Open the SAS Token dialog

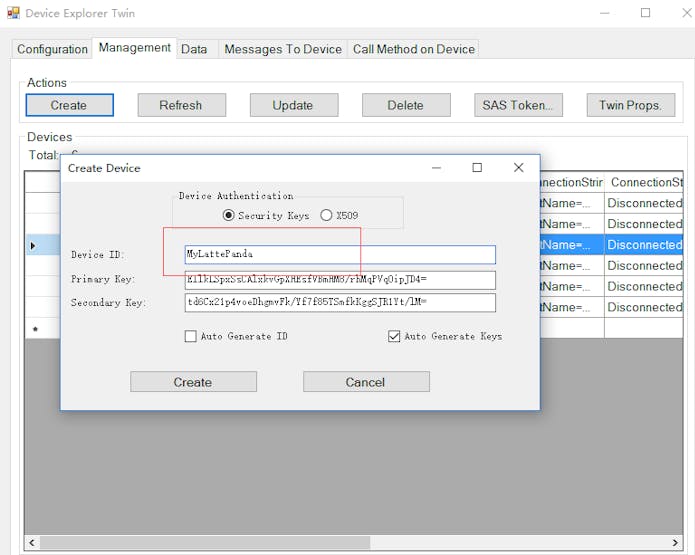tap(518, 105)
